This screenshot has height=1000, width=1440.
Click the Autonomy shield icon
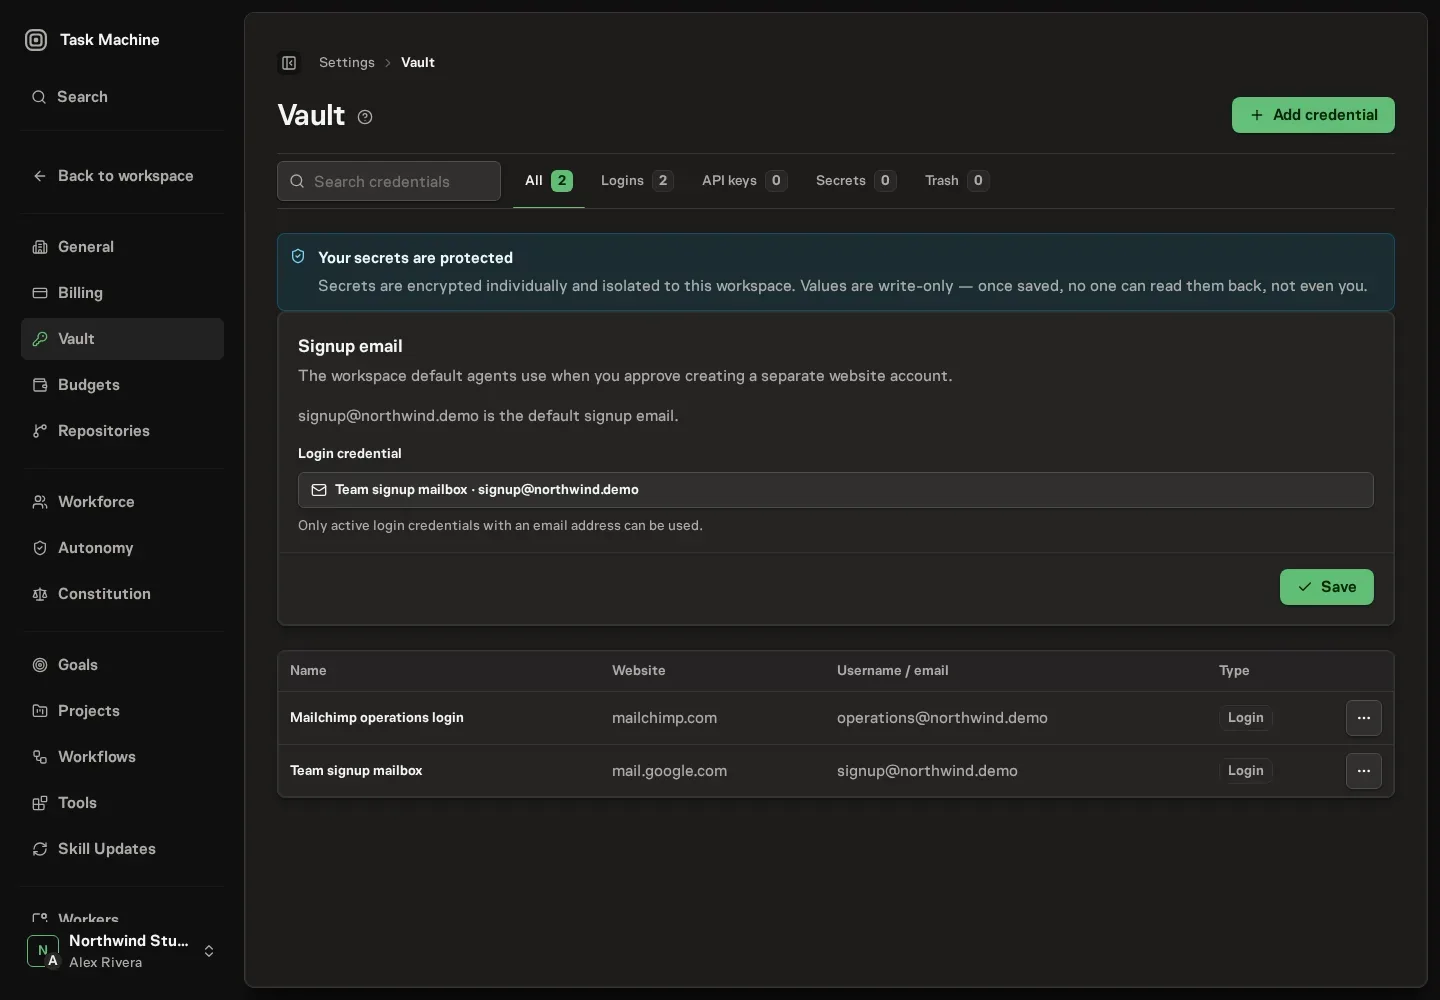coord(40,548)
